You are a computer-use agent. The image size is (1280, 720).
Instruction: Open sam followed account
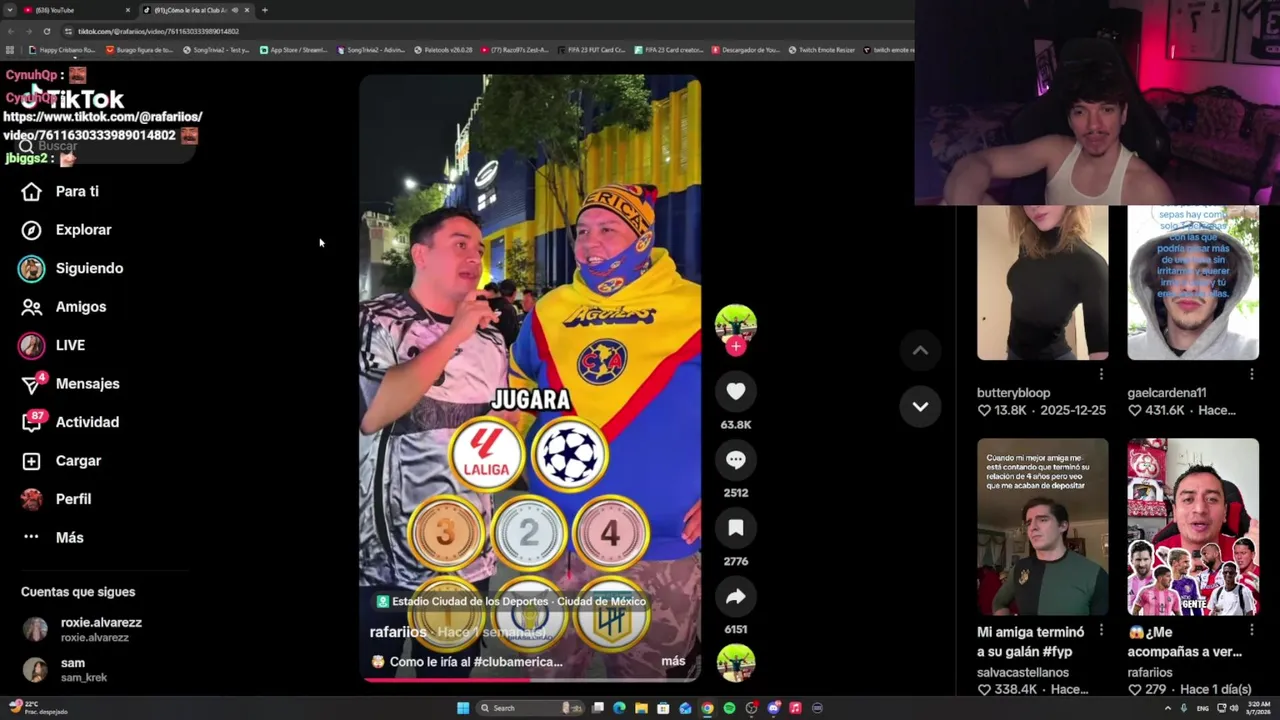65,670
